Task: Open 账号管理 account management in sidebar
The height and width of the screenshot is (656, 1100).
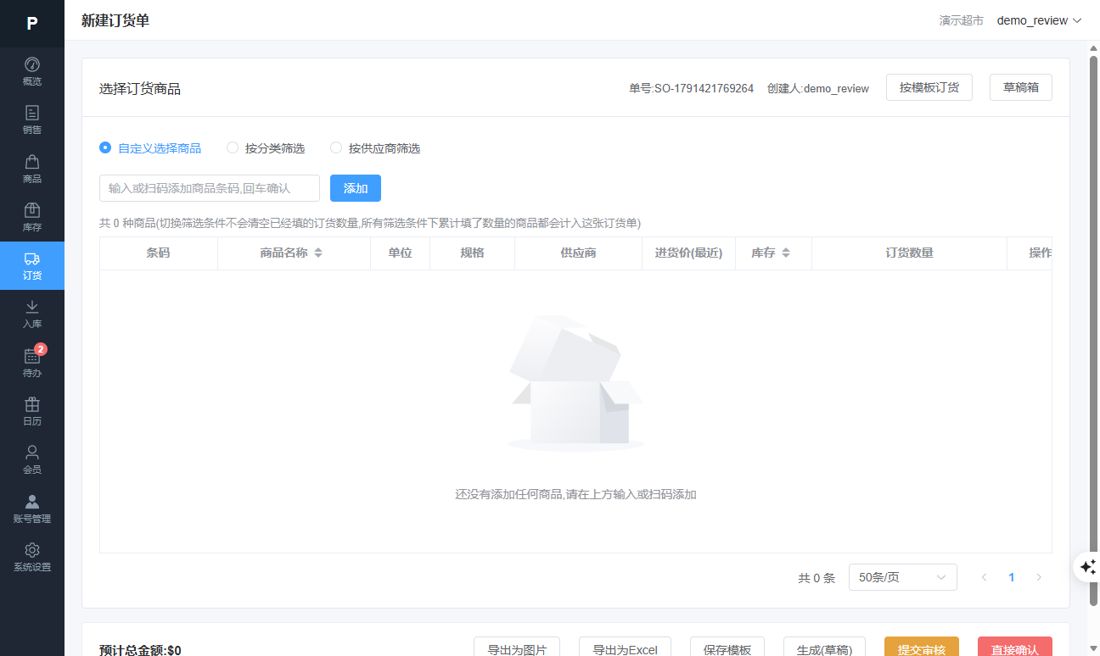Action: click(x=32, y=509)
